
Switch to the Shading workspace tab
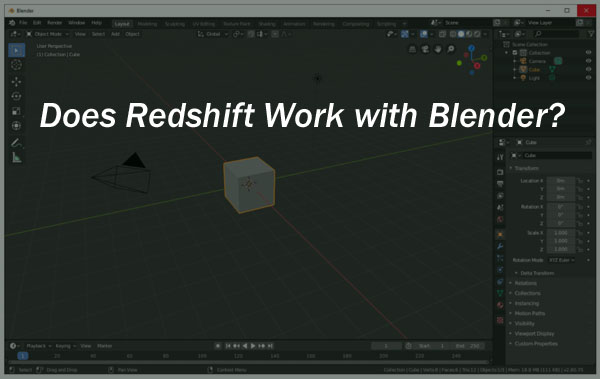click(267, 24)
